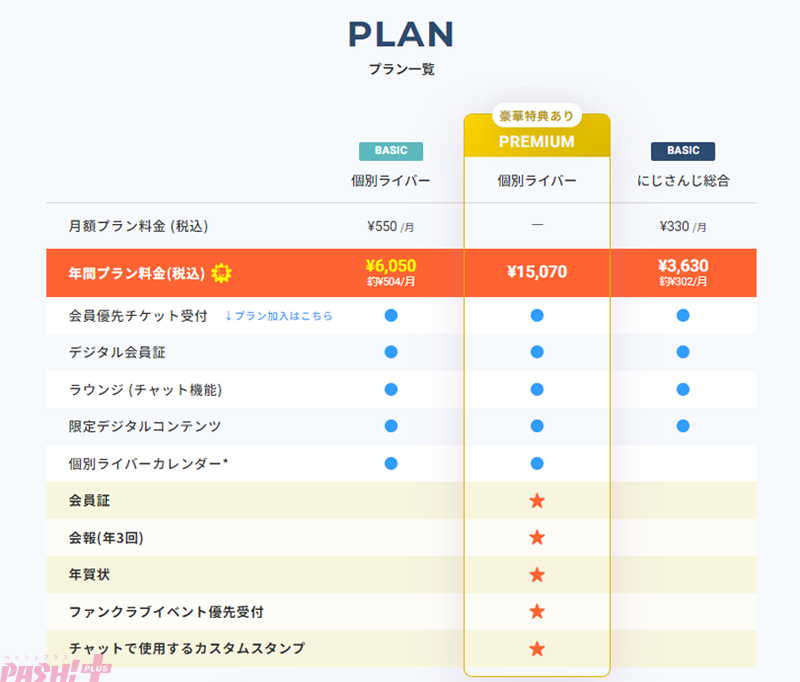
Task: Click the ¥15,070 premium annual price
Action: point(537,272)
